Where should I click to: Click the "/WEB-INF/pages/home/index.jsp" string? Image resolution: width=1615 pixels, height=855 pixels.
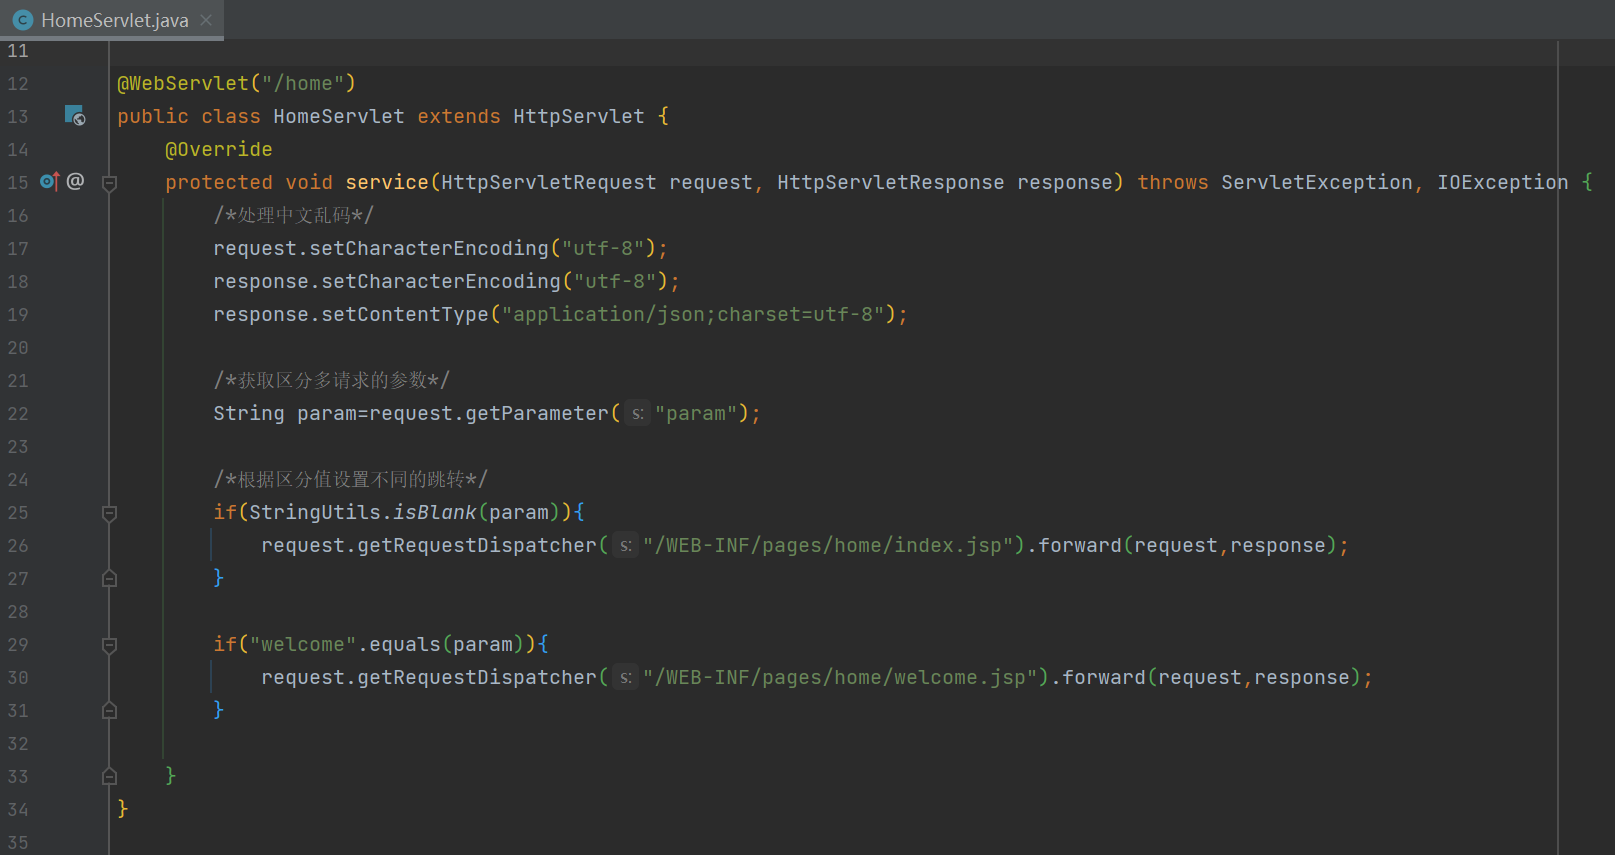(x=828, y=545)
